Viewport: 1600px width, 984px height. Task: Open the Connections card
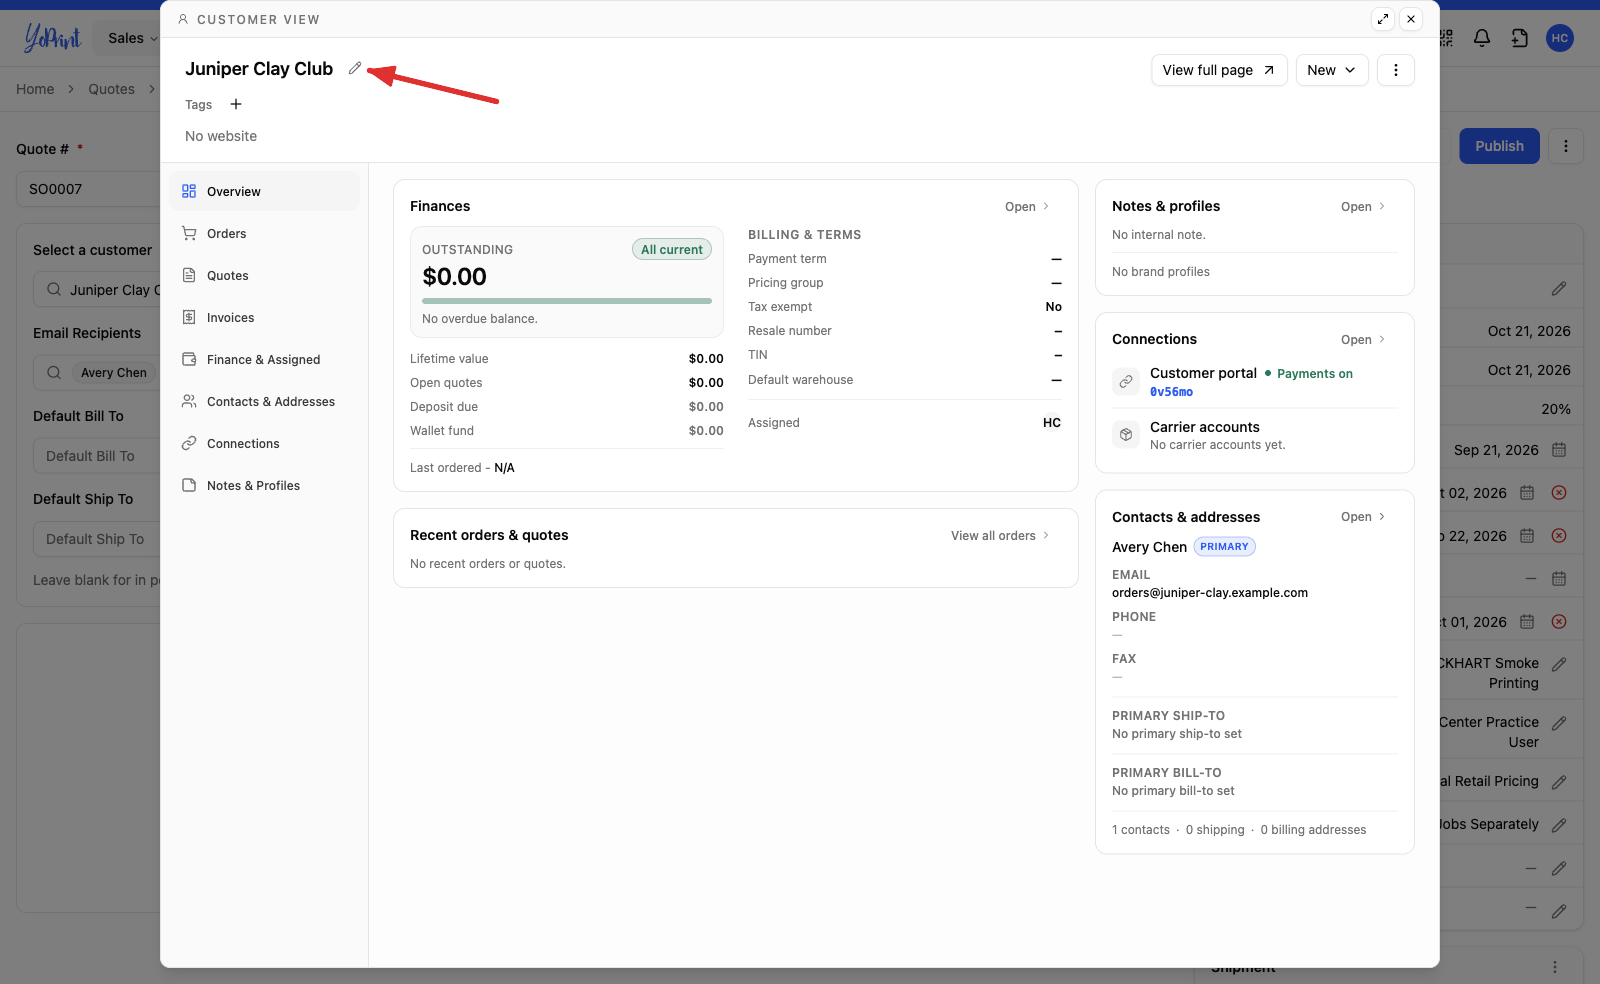(1363, 340)
